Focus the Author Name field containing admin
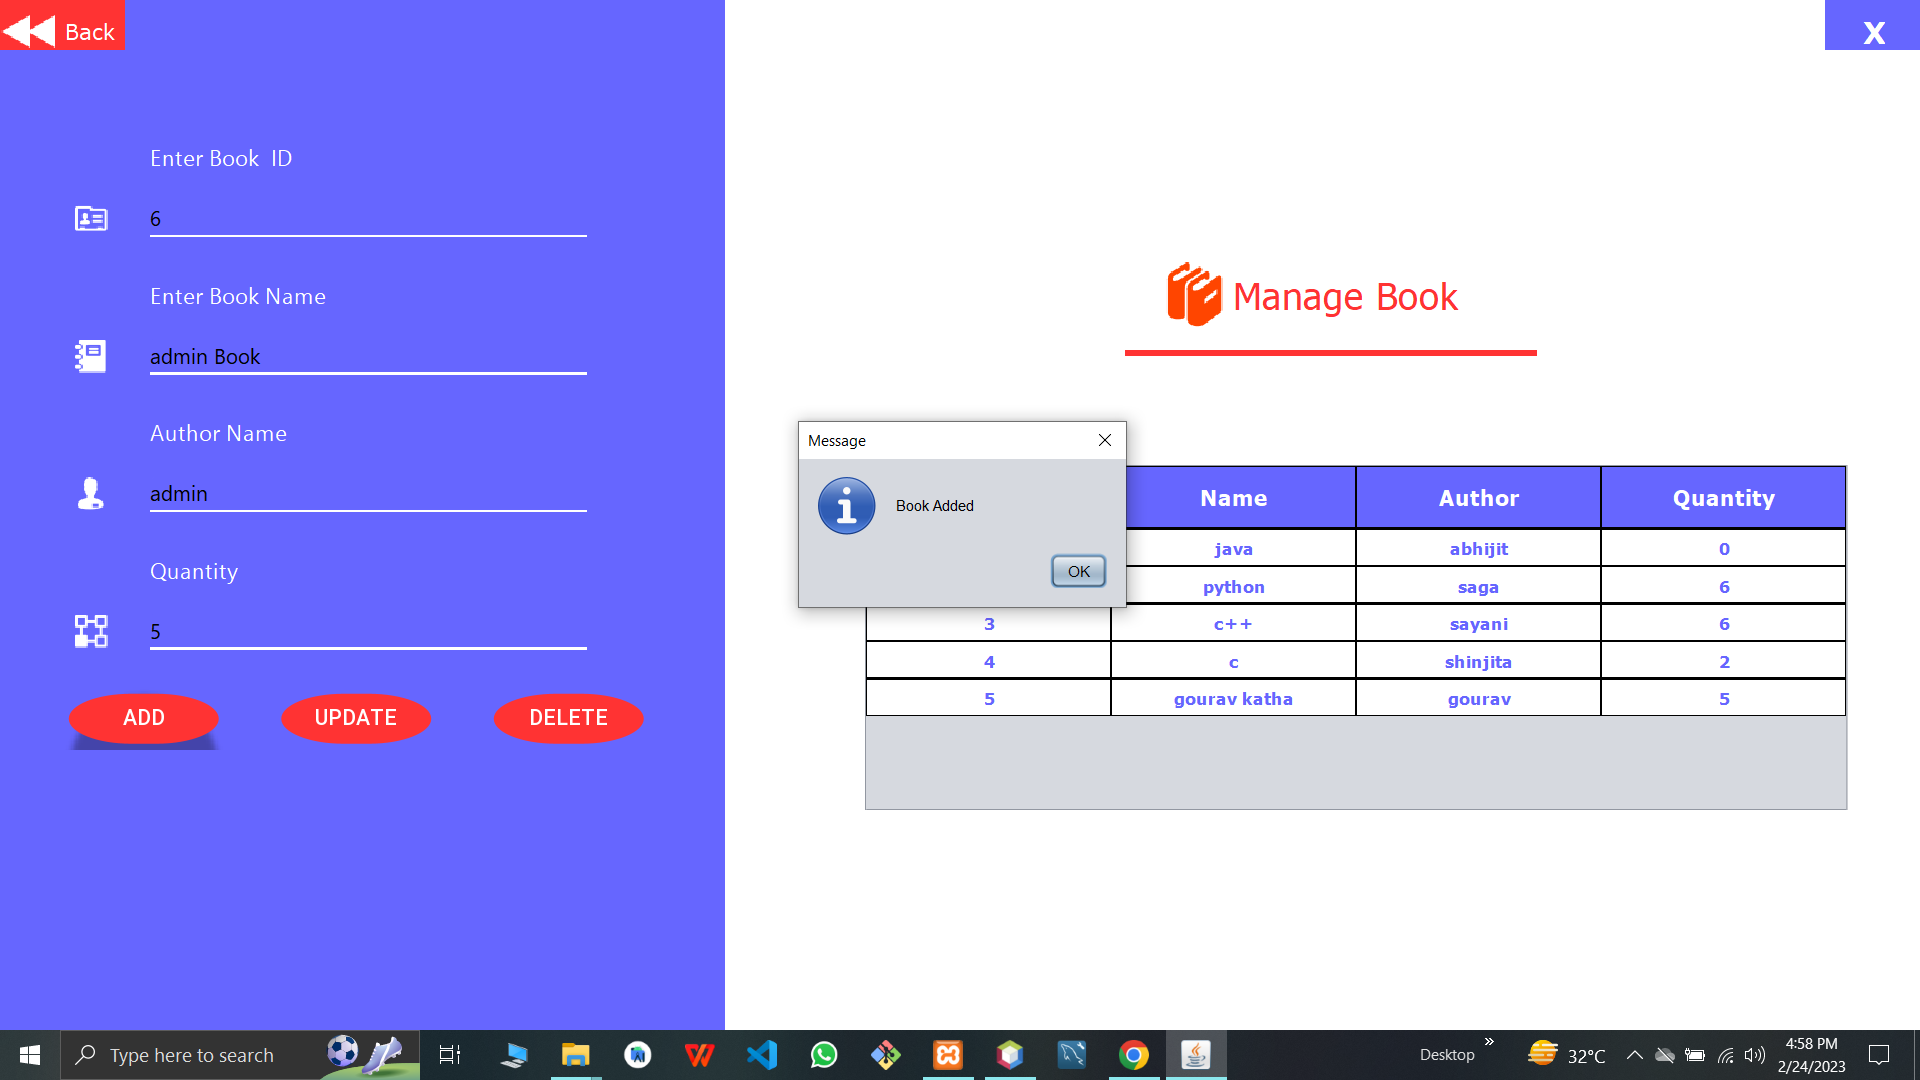The width and height of the screenshot is (1920, 1080). [368, 494]
